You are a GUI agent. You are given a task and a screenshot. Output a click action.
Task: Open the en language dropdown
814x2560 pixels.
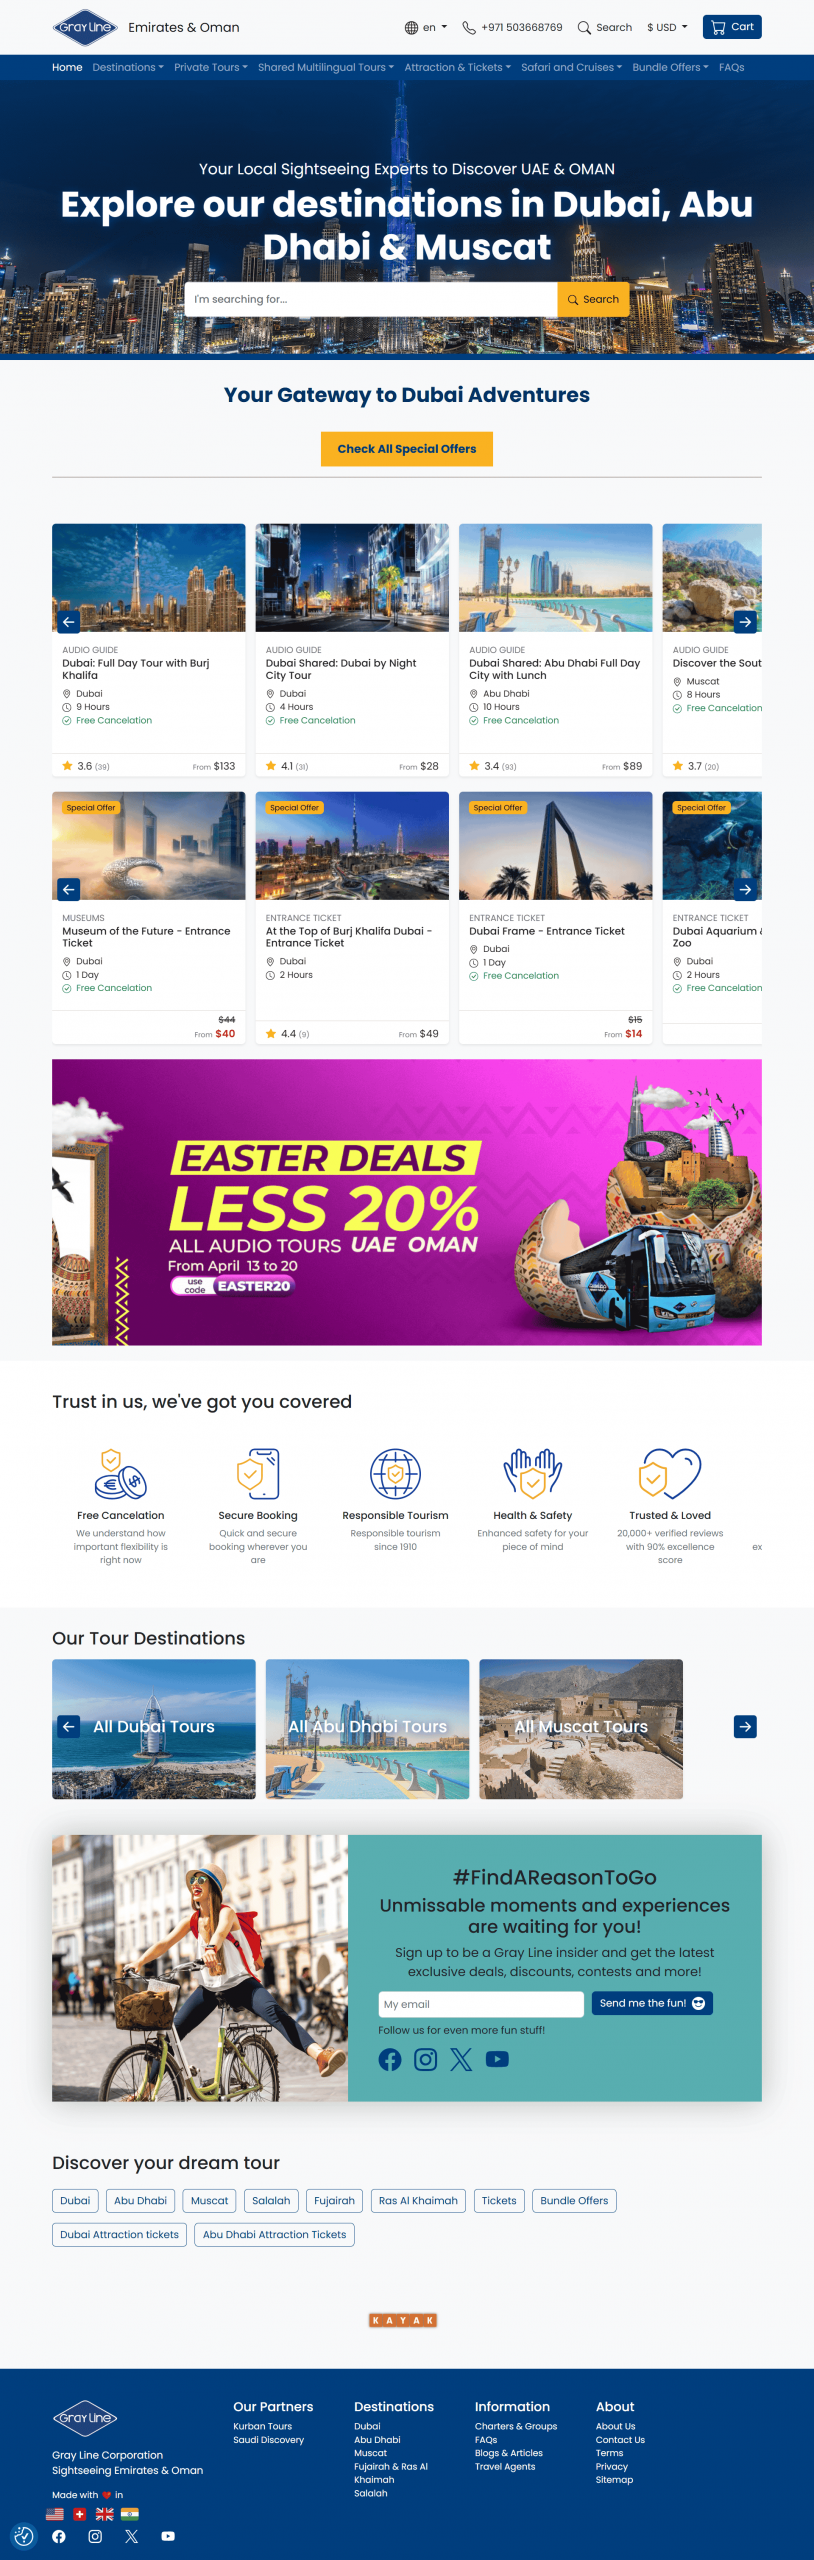426,28
